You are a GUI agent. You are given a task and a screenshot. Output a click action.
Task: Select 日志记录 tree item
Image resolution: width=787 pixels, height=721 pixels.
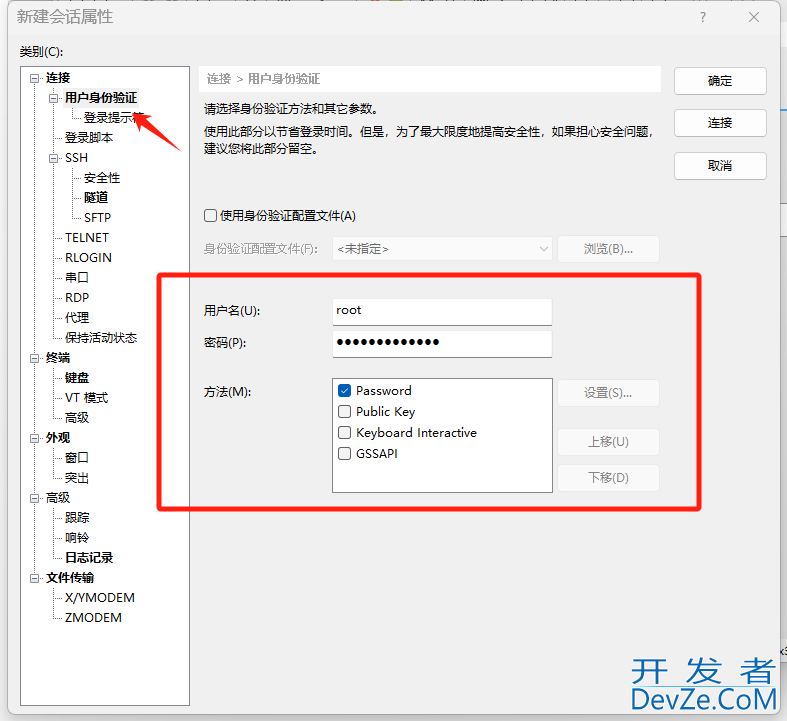pos(89,558)
